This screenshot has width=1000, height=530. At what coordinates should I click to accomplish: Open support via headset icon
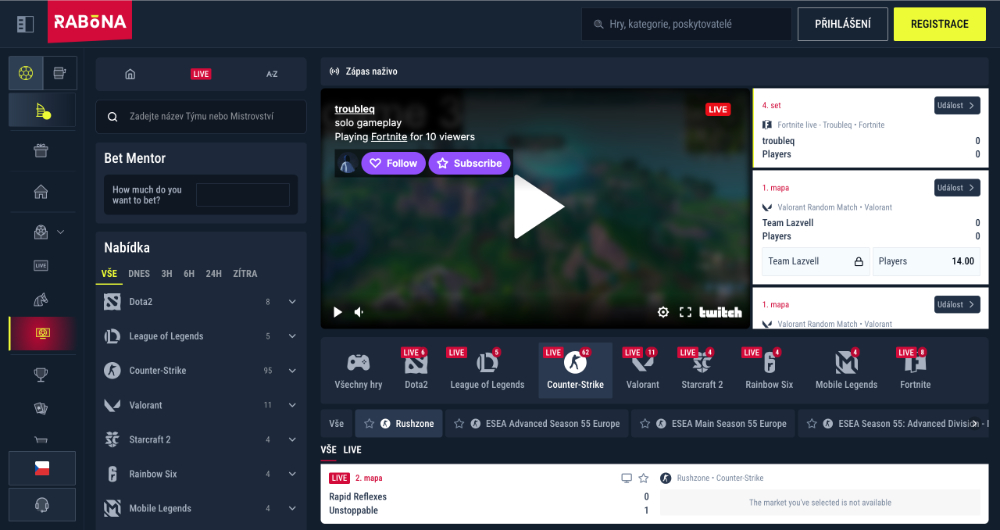coord(42,505)
